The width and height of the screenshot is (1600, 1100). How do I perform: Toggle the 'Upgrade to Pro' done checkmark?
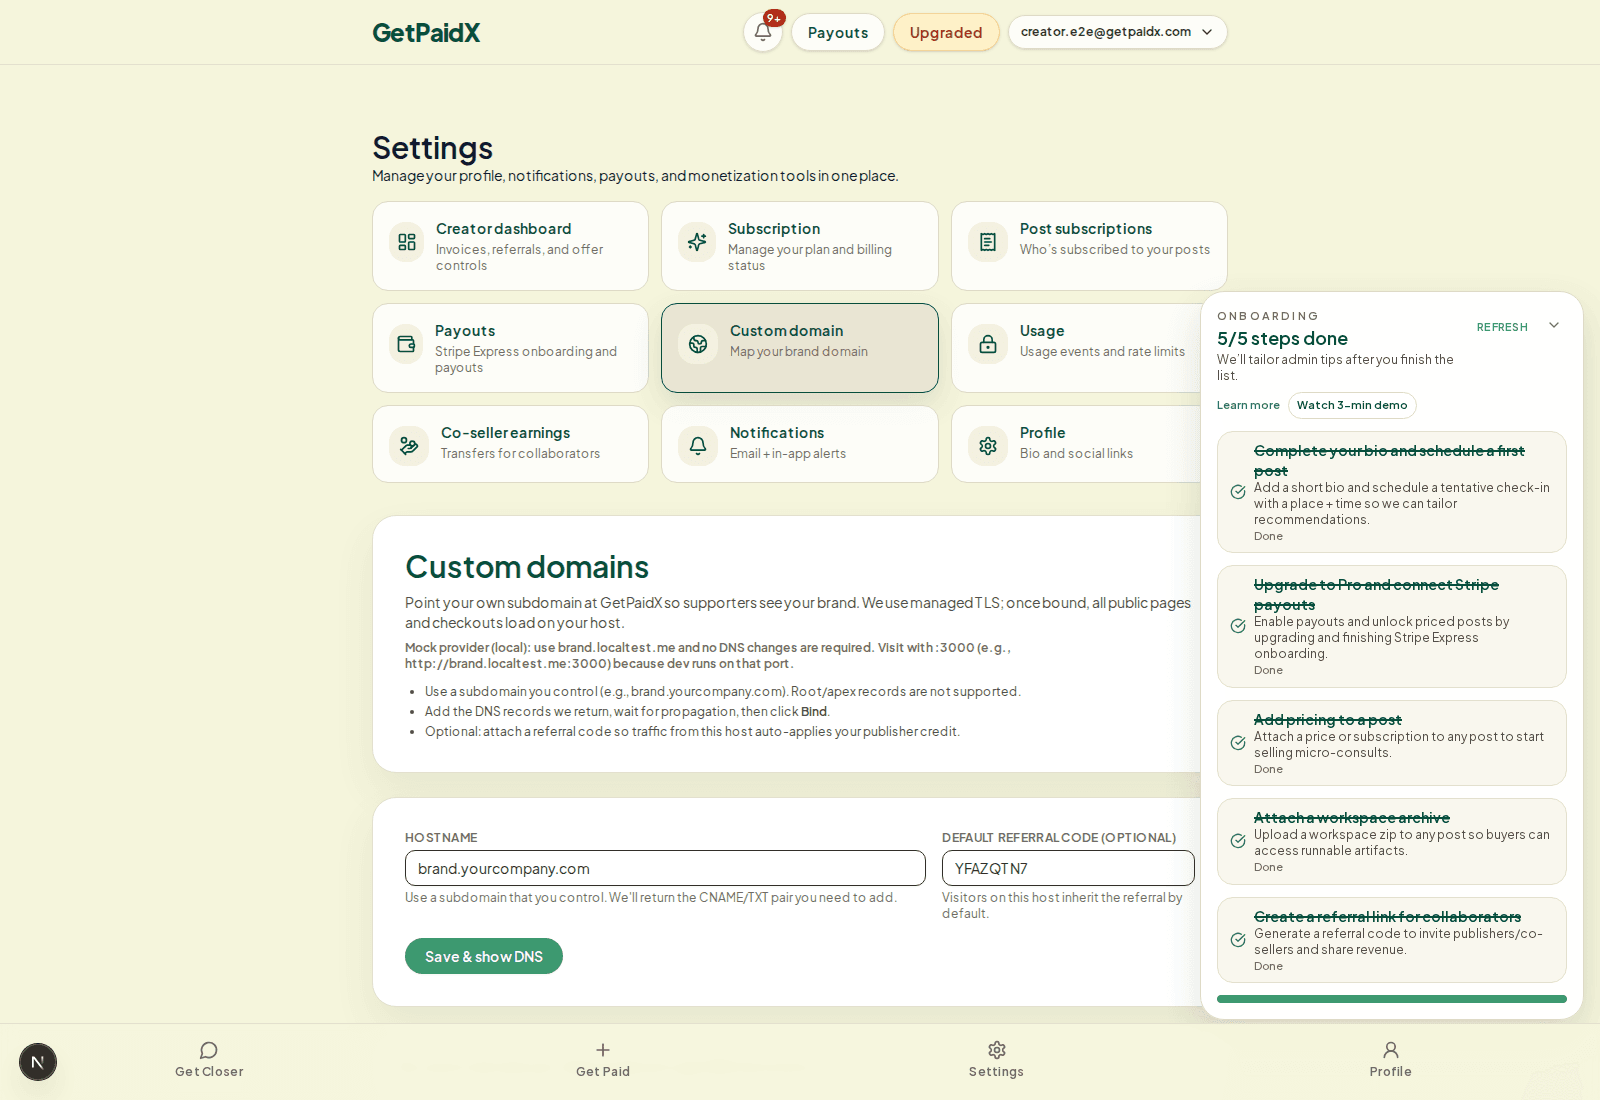1237,626
